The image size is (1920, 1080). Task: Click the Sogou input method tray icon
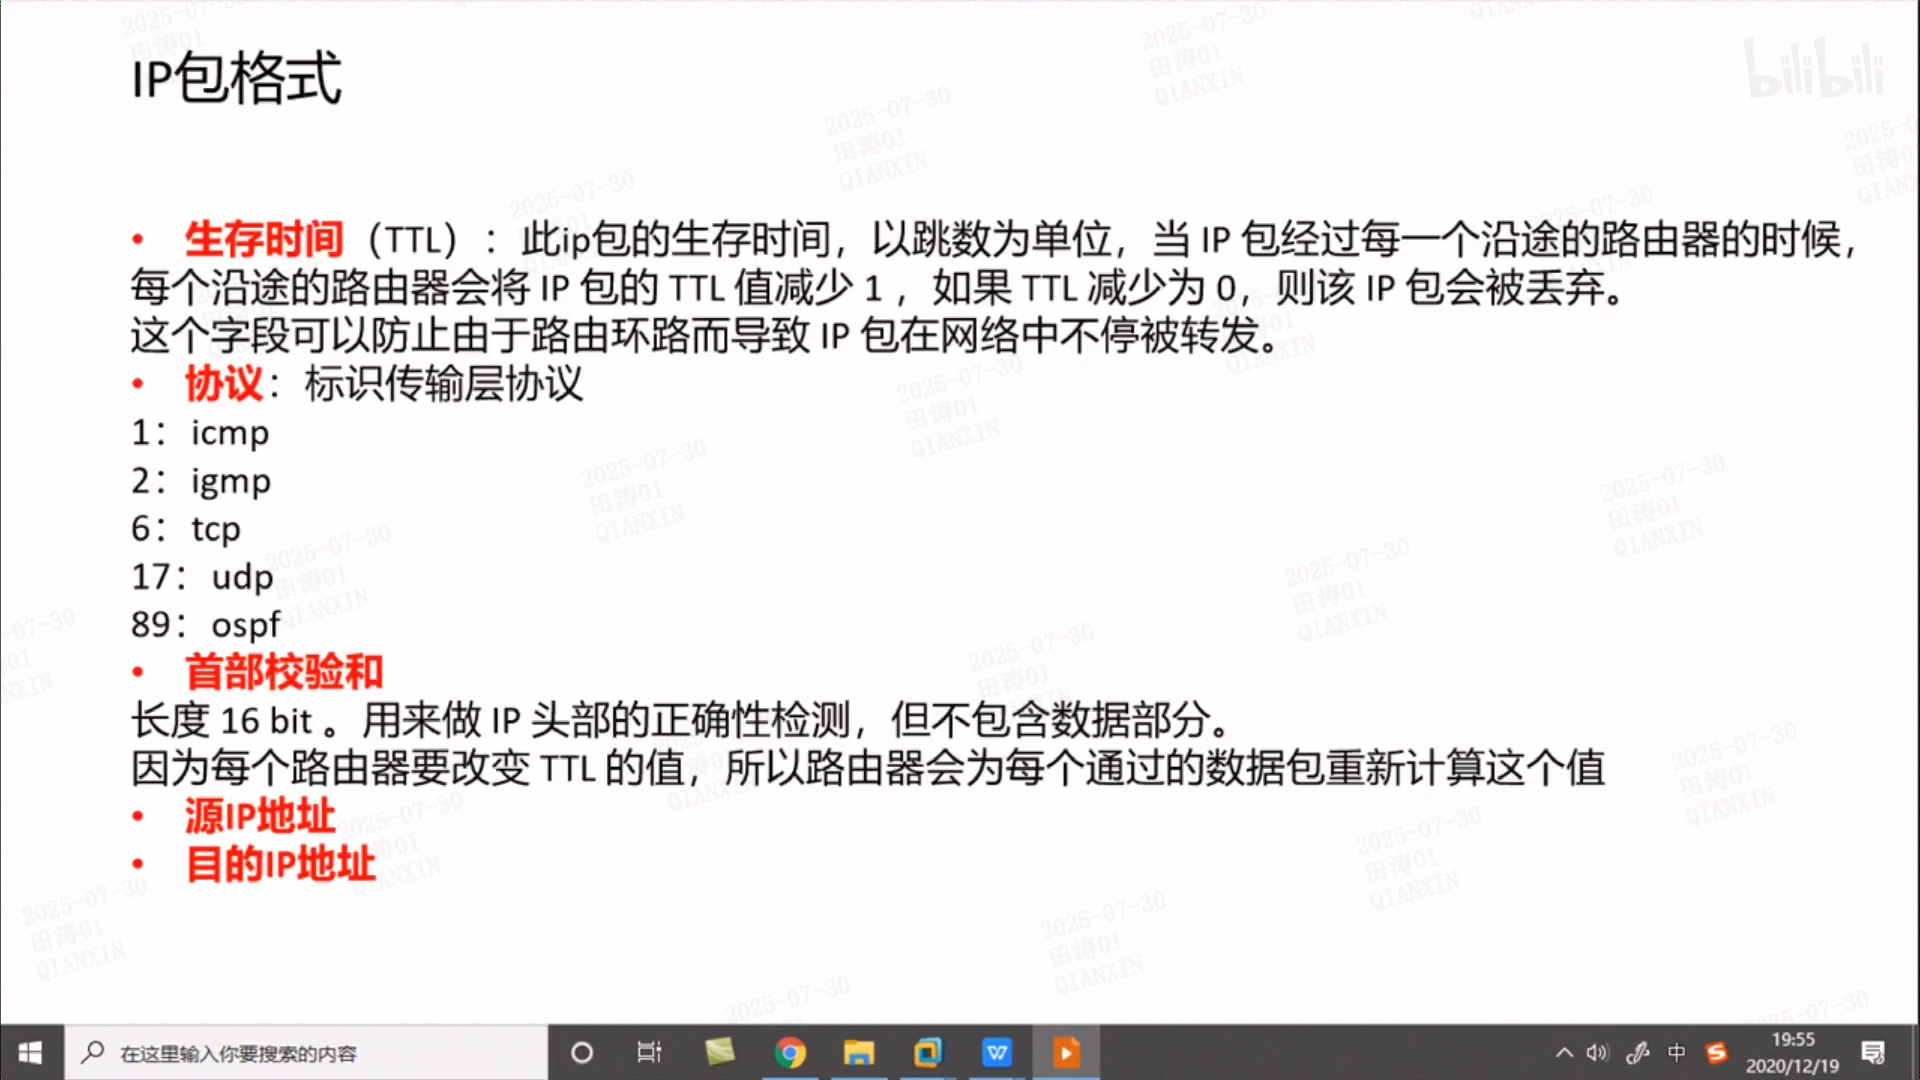1716,1053
